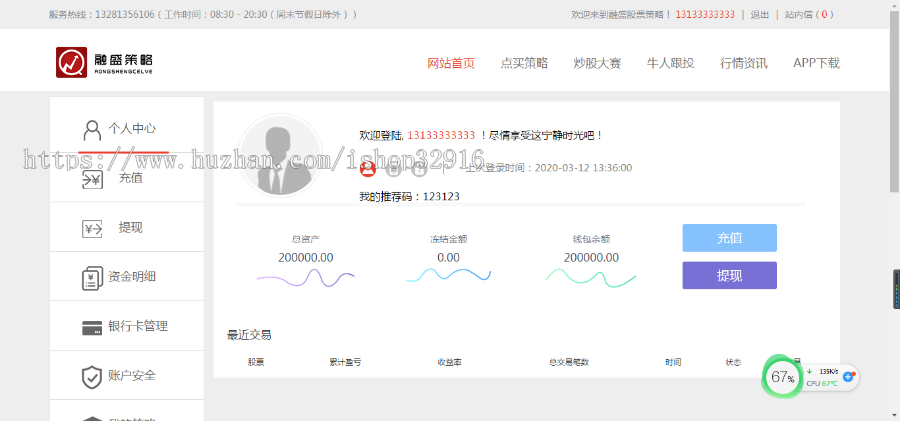Image resolution: width=900 pixels, height=421 pixels.
Task: Click account number 13133333333 in top bar
Action: [x=705, y=14]
